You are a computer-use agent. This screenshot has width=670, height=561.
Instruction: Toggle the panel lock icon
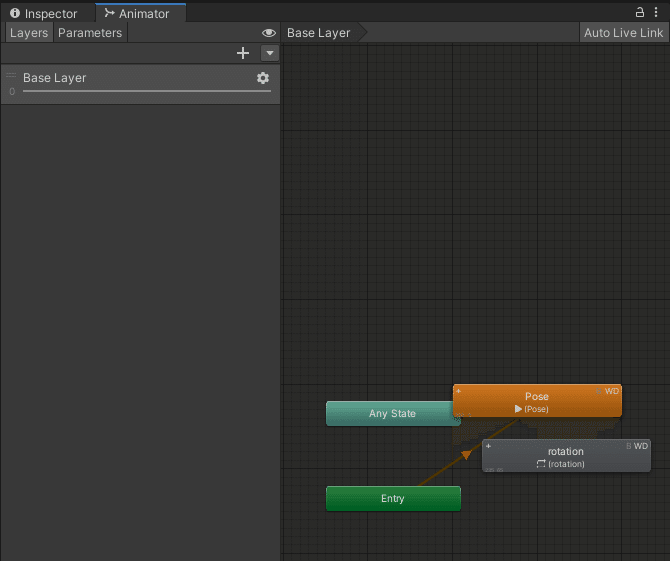[x=640, y=12]
